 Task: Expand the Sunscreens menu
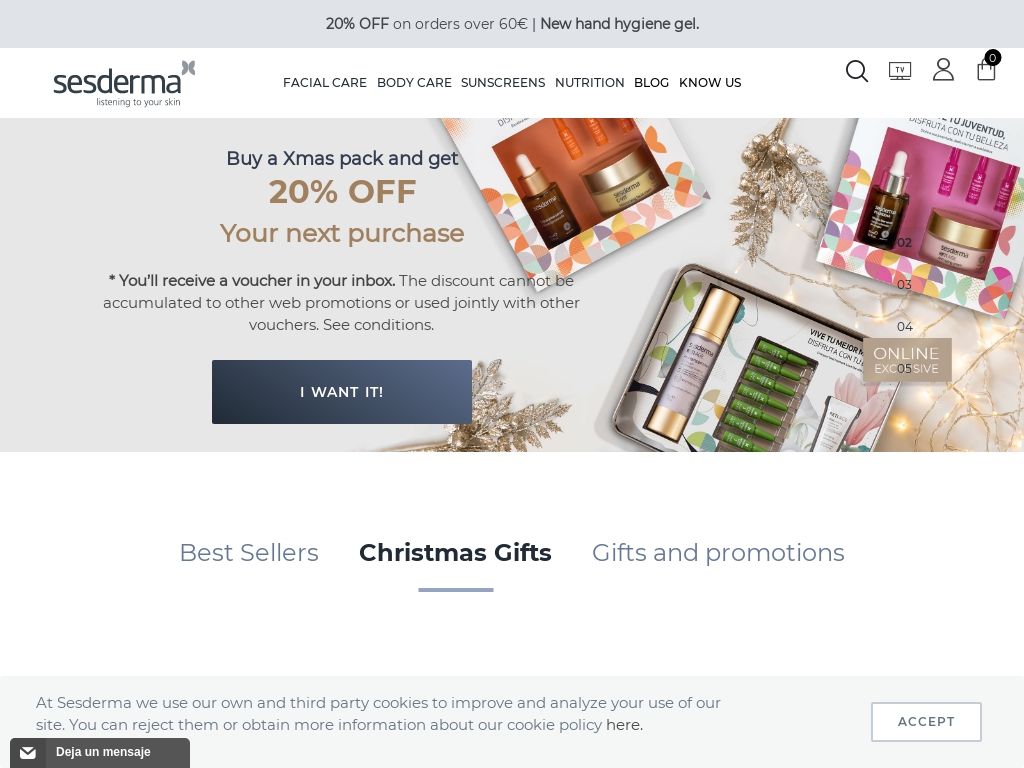(x=503, y=83)
